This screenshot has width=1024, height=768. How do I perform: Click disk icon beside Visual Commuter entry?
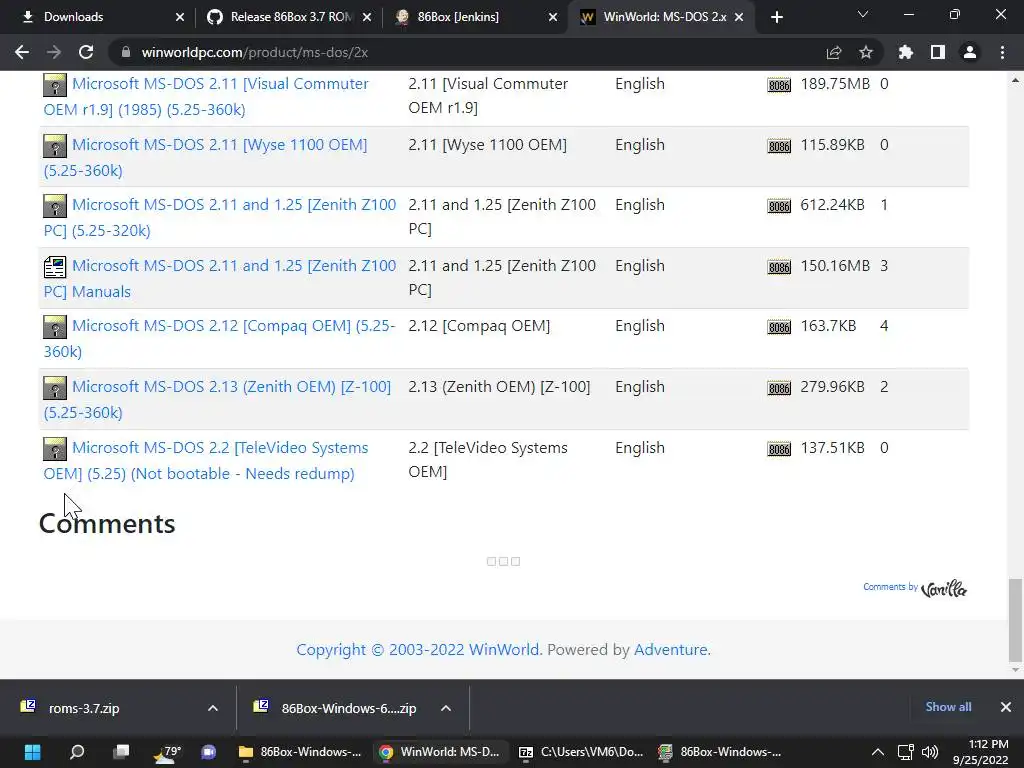(55, 85)
